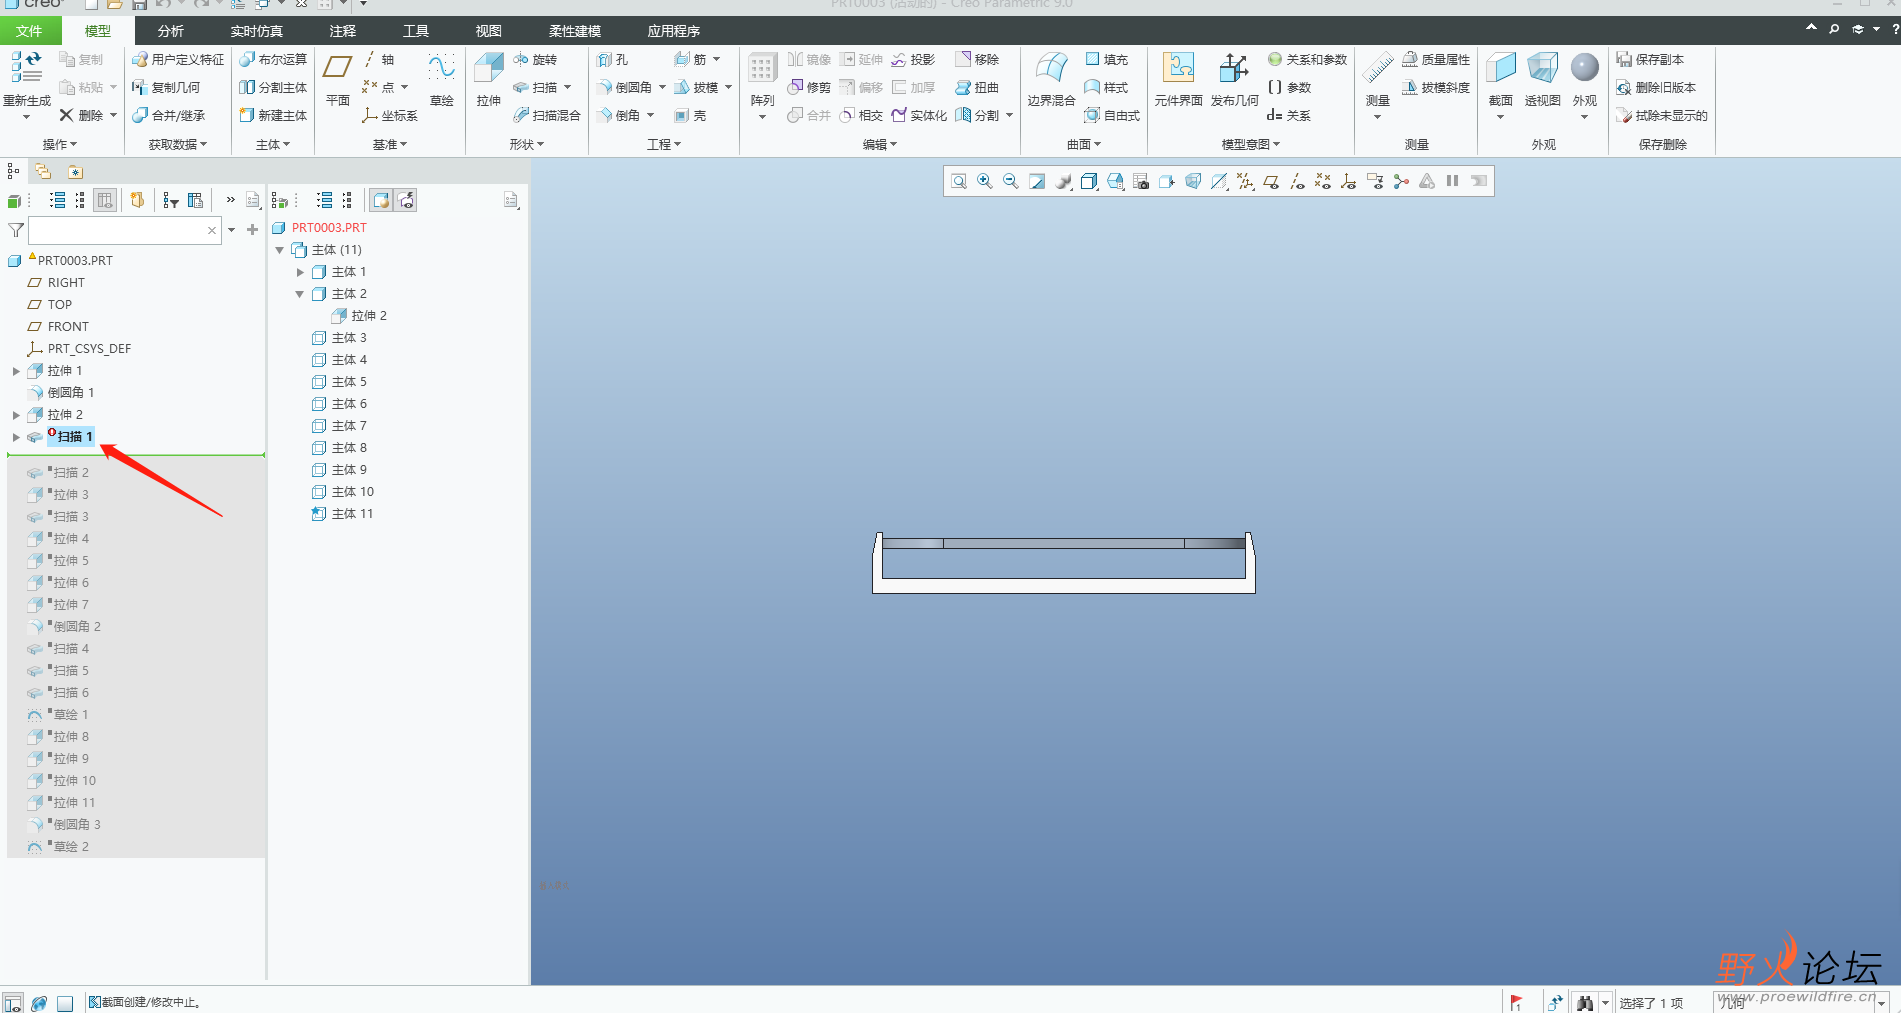The height and width of the screenshot is (1013, 1901).
Task: Click the 填充 (Fill) surface tool
Action: 1106,60
